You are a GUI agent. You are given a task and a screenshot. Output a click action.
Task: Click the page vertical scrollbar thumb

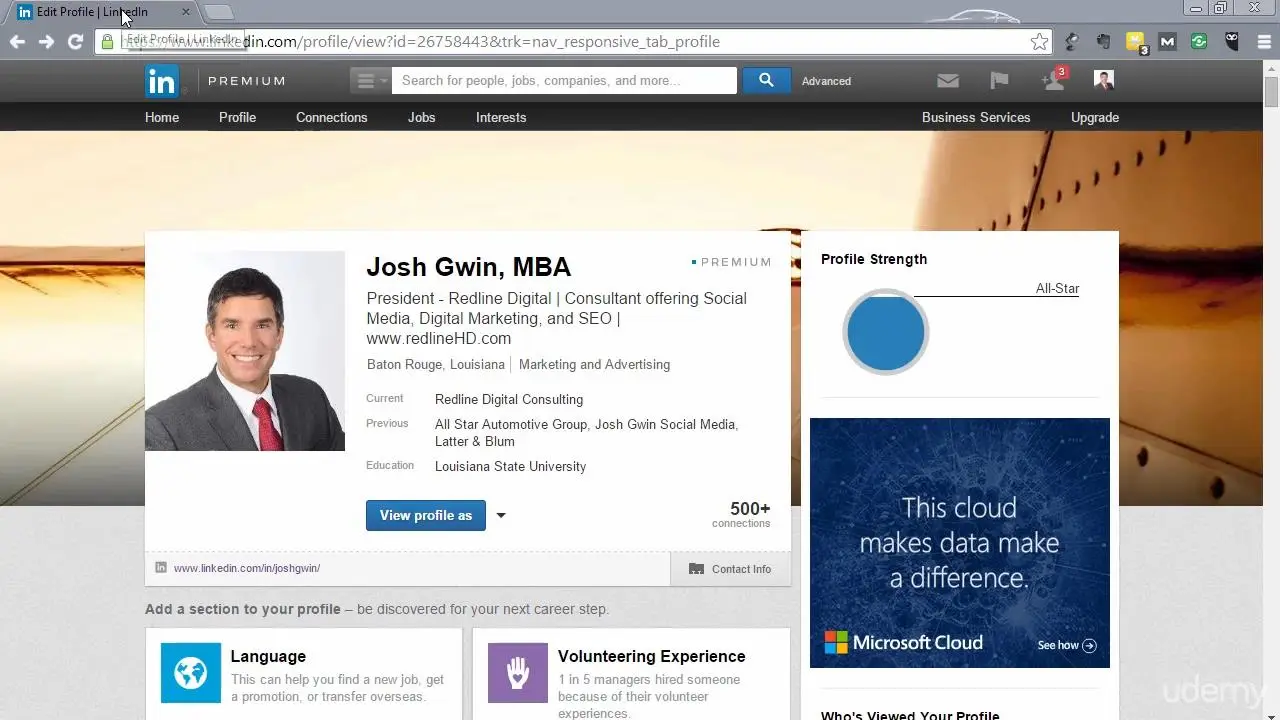click(x=1271, y=92)
